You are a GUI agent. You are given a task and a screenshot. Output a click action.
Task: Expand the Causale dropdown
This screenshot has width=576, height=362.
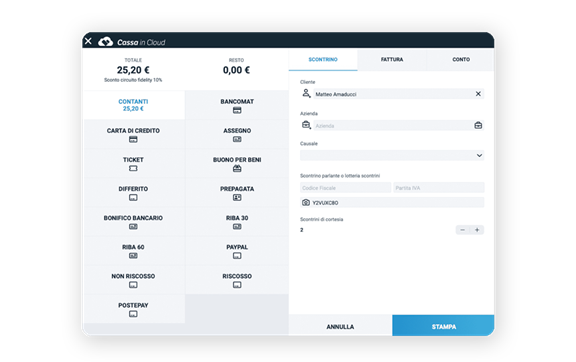pyautogui.click(x=392, y=155)
